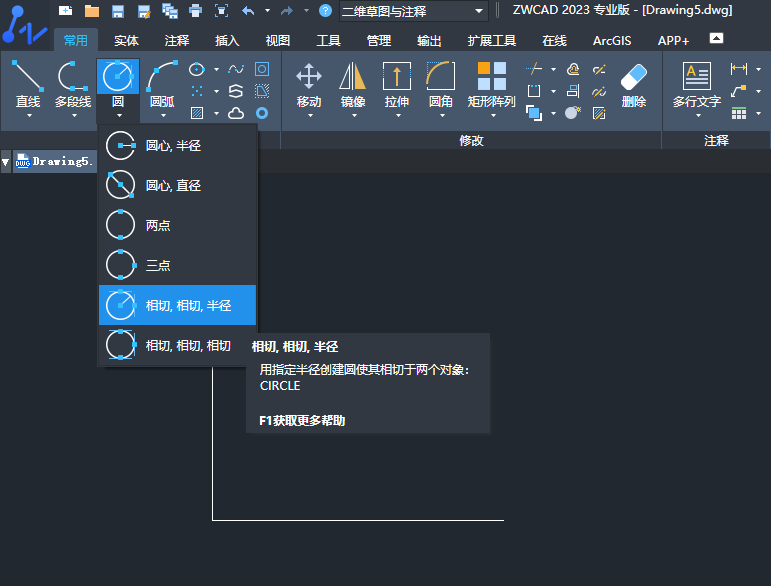Click the Explode icon in modify panel
Image resolution: width=771 pixels, height=586 pixels.
click(x=573, y=113)
